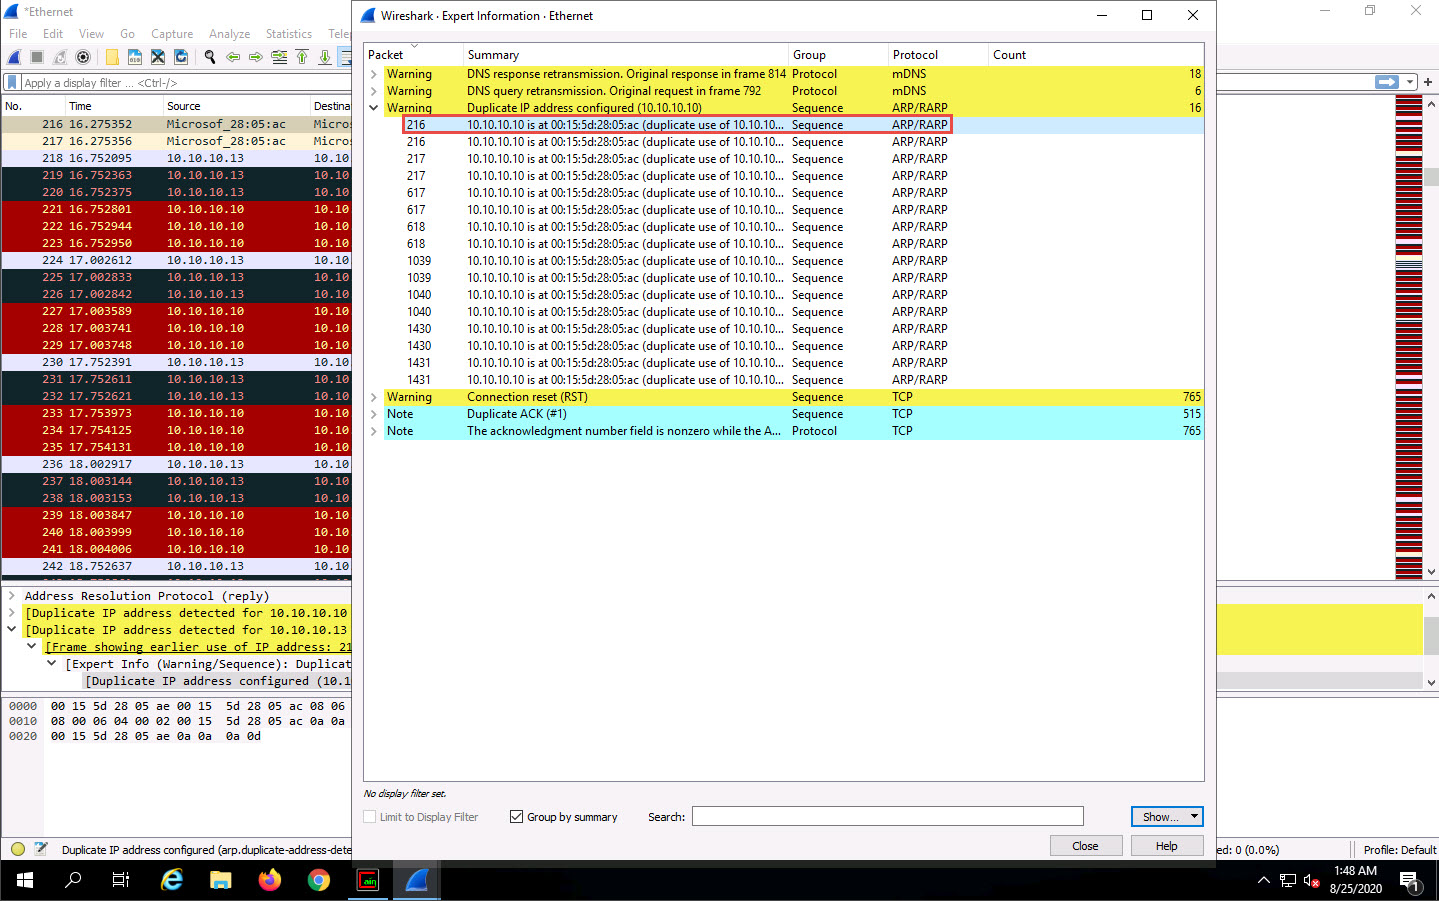Click Profile: Default in status bar
Image resolution: width=1439 pixels, height=901 pixels.
[x=1400, y=850]
